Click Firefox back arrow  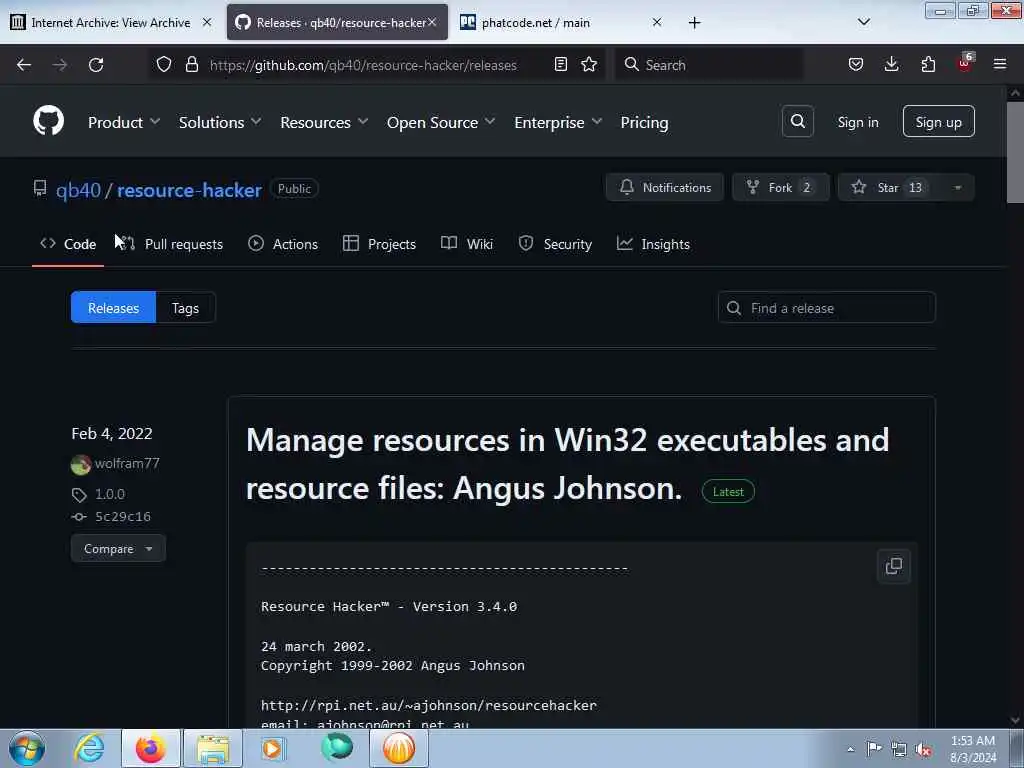pos(24,65)
